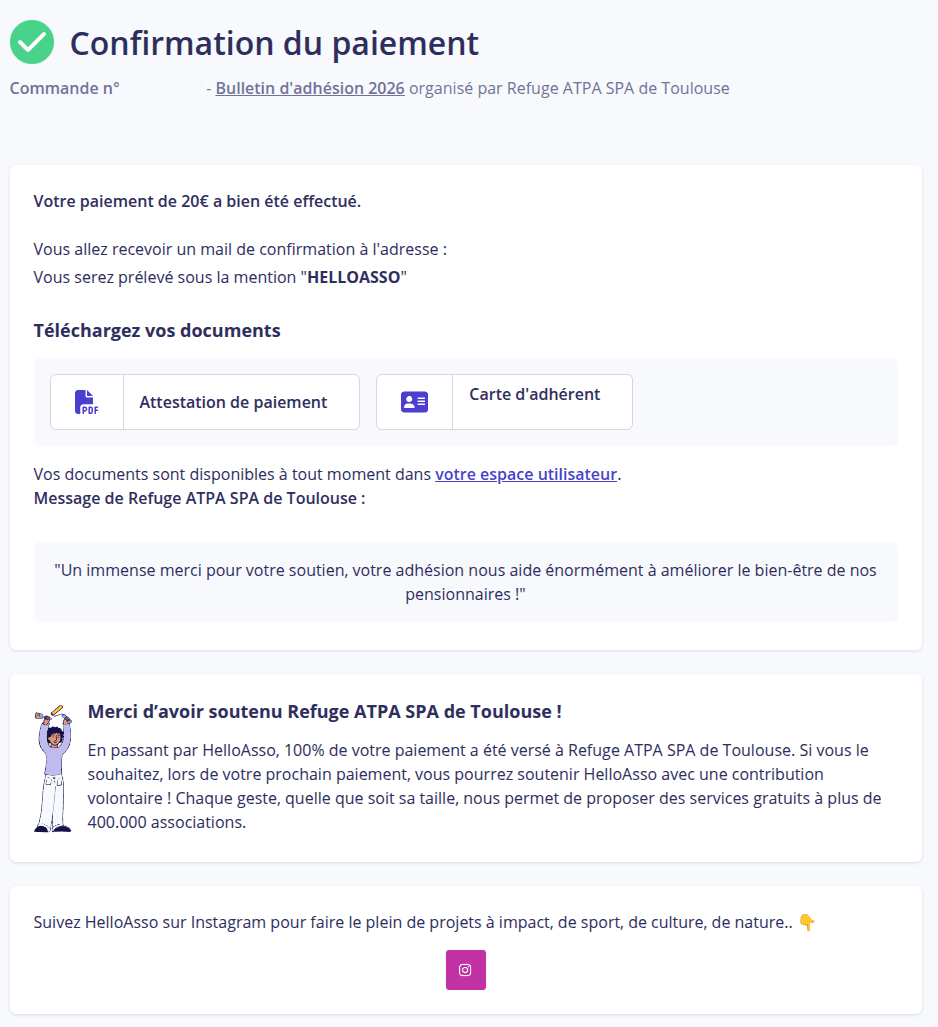The width and height of the screenshot is (938, 1027).
Task: Click the thank-you message from Refuge ATPA SPA
Action: [x=465, y=580]
